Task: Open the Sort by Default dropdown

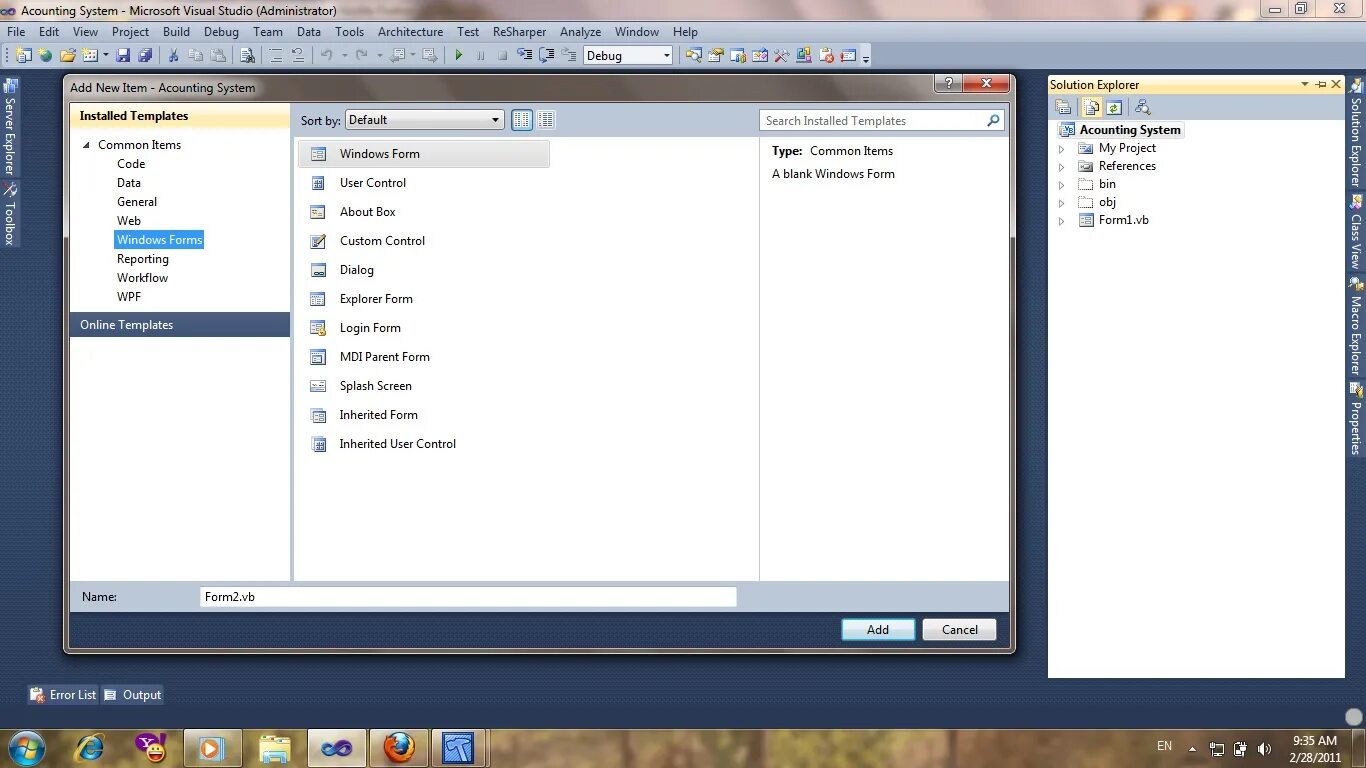Action: (x=424, y=120)
